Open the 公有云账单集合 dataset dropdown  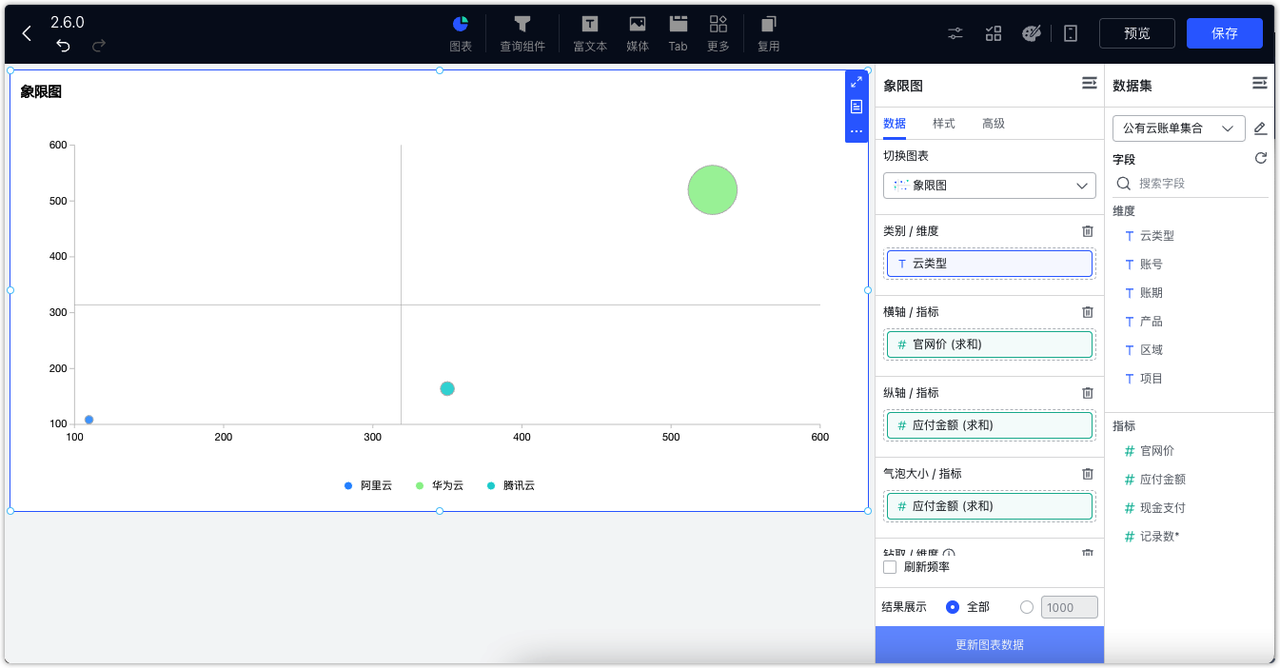point(1178,128)
